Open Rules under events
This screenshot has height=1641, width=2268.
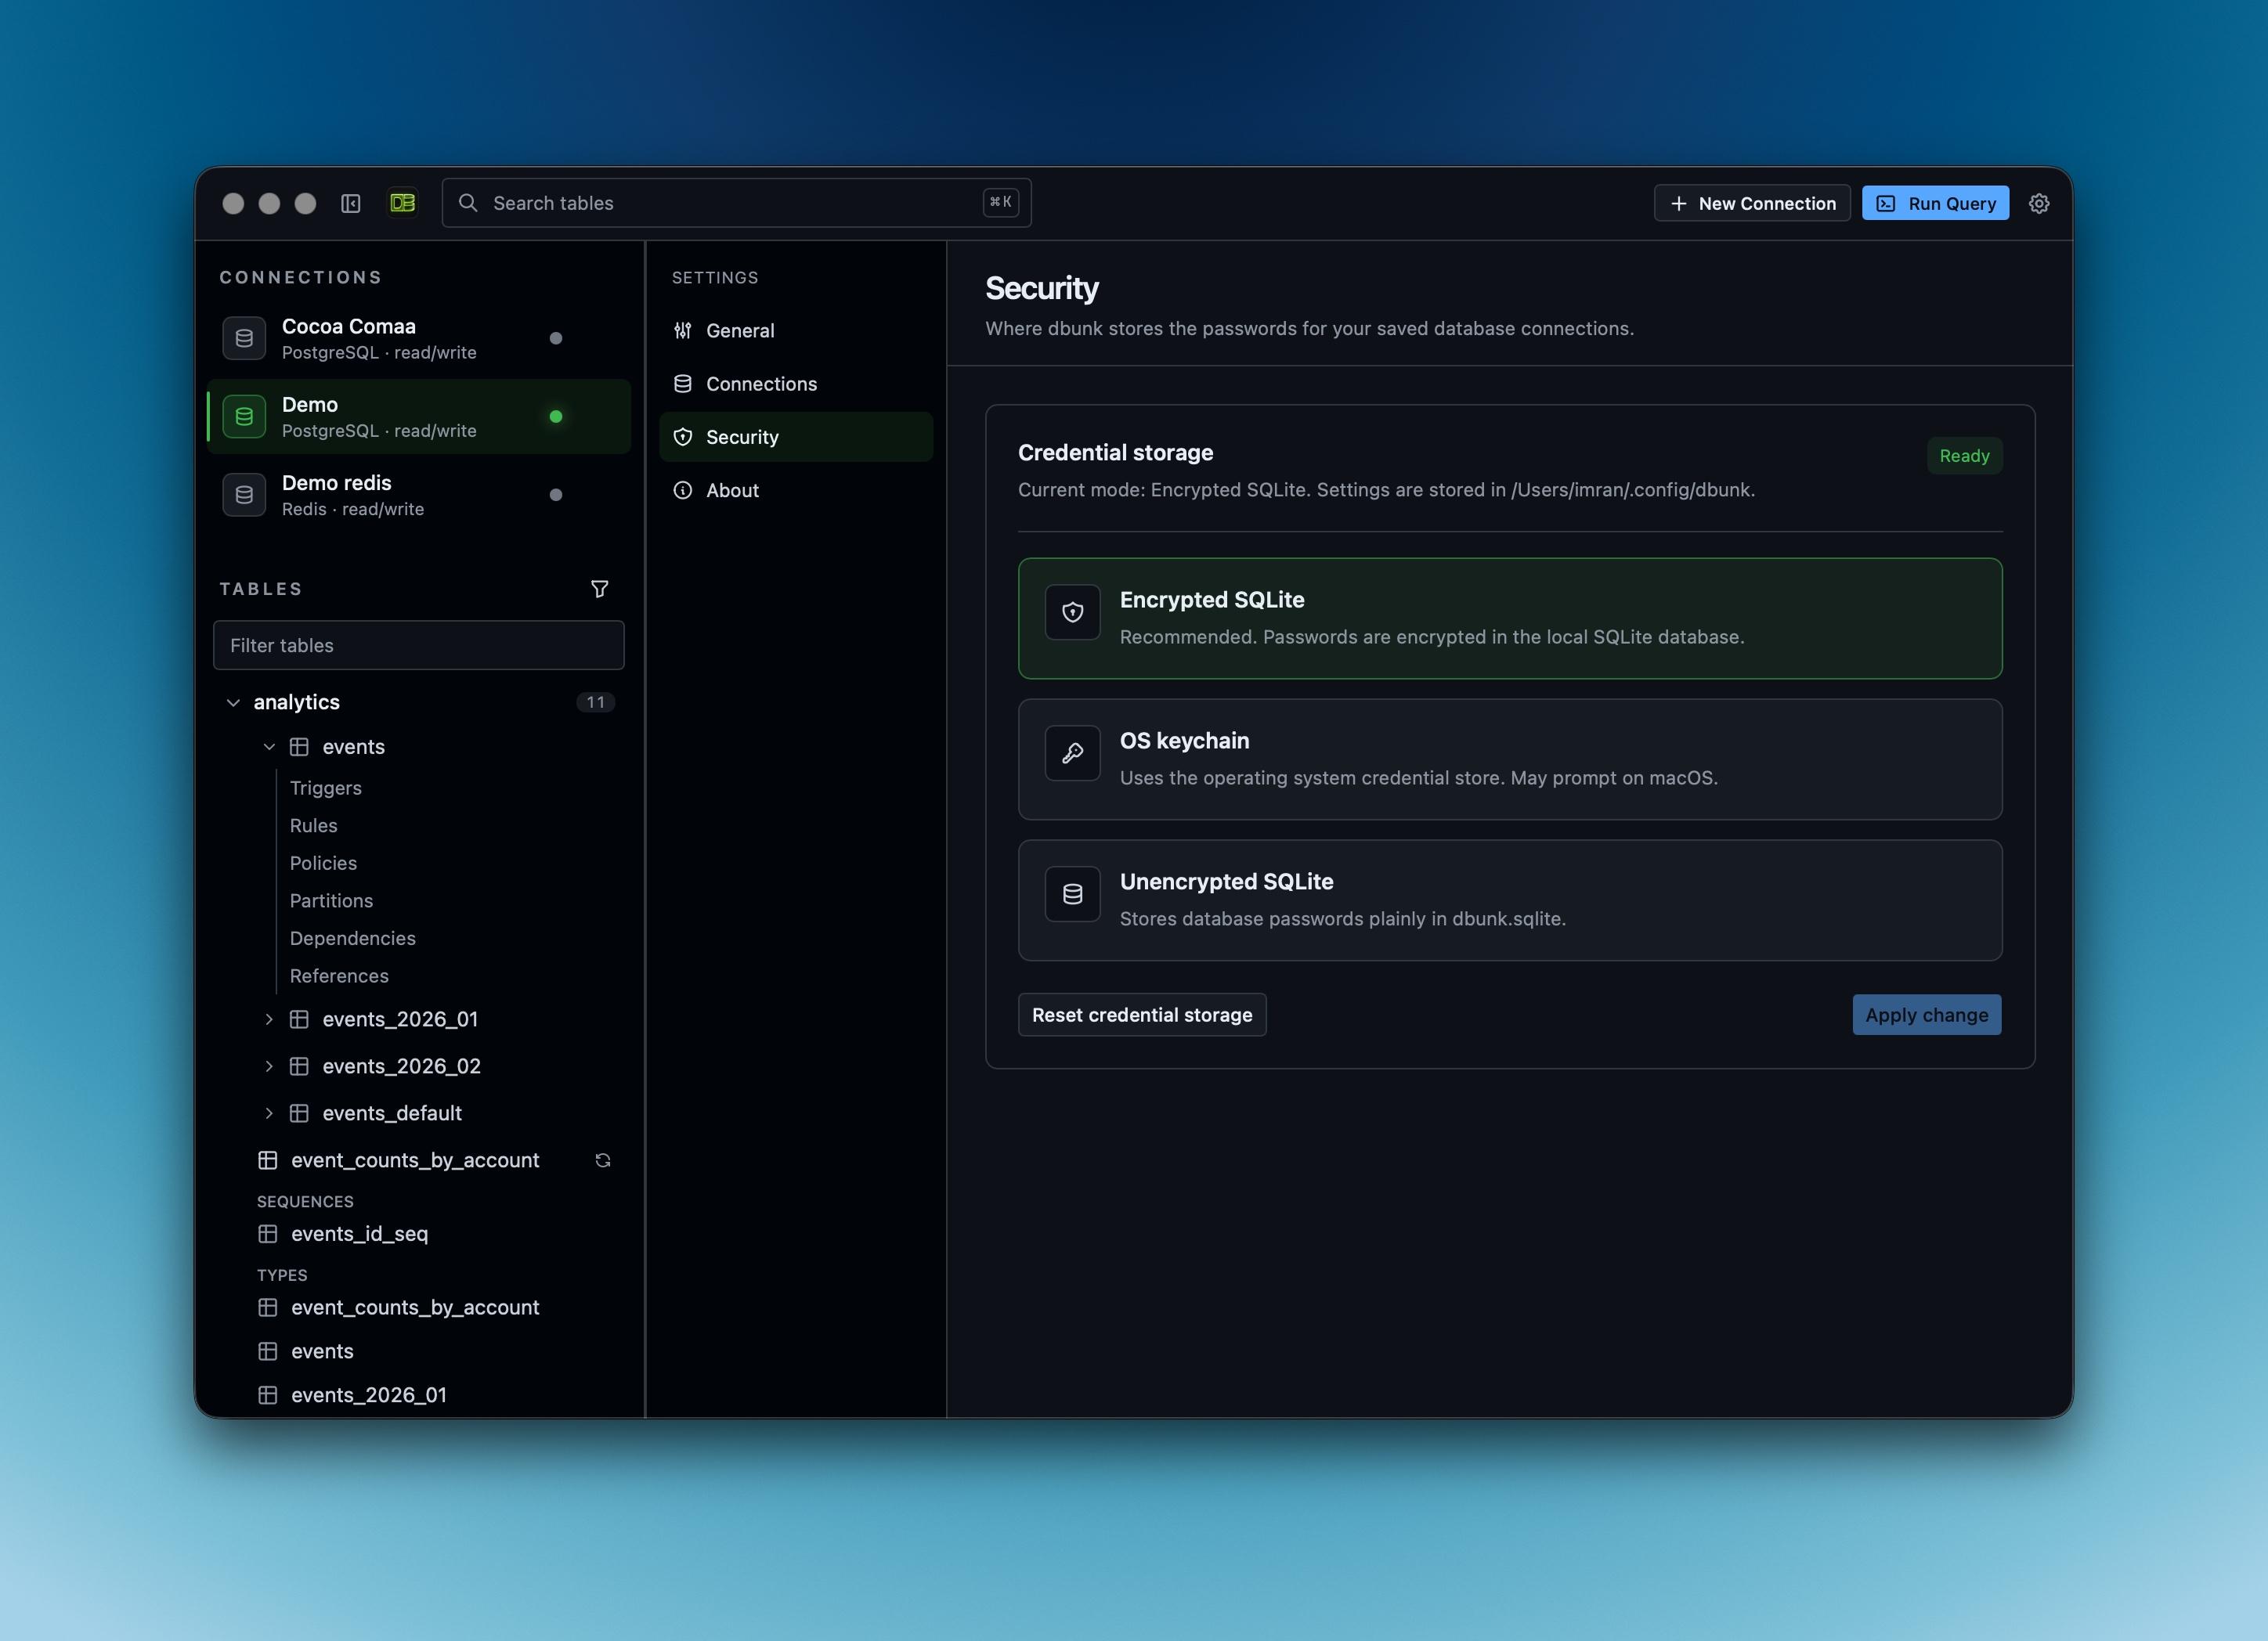(314, 826)
